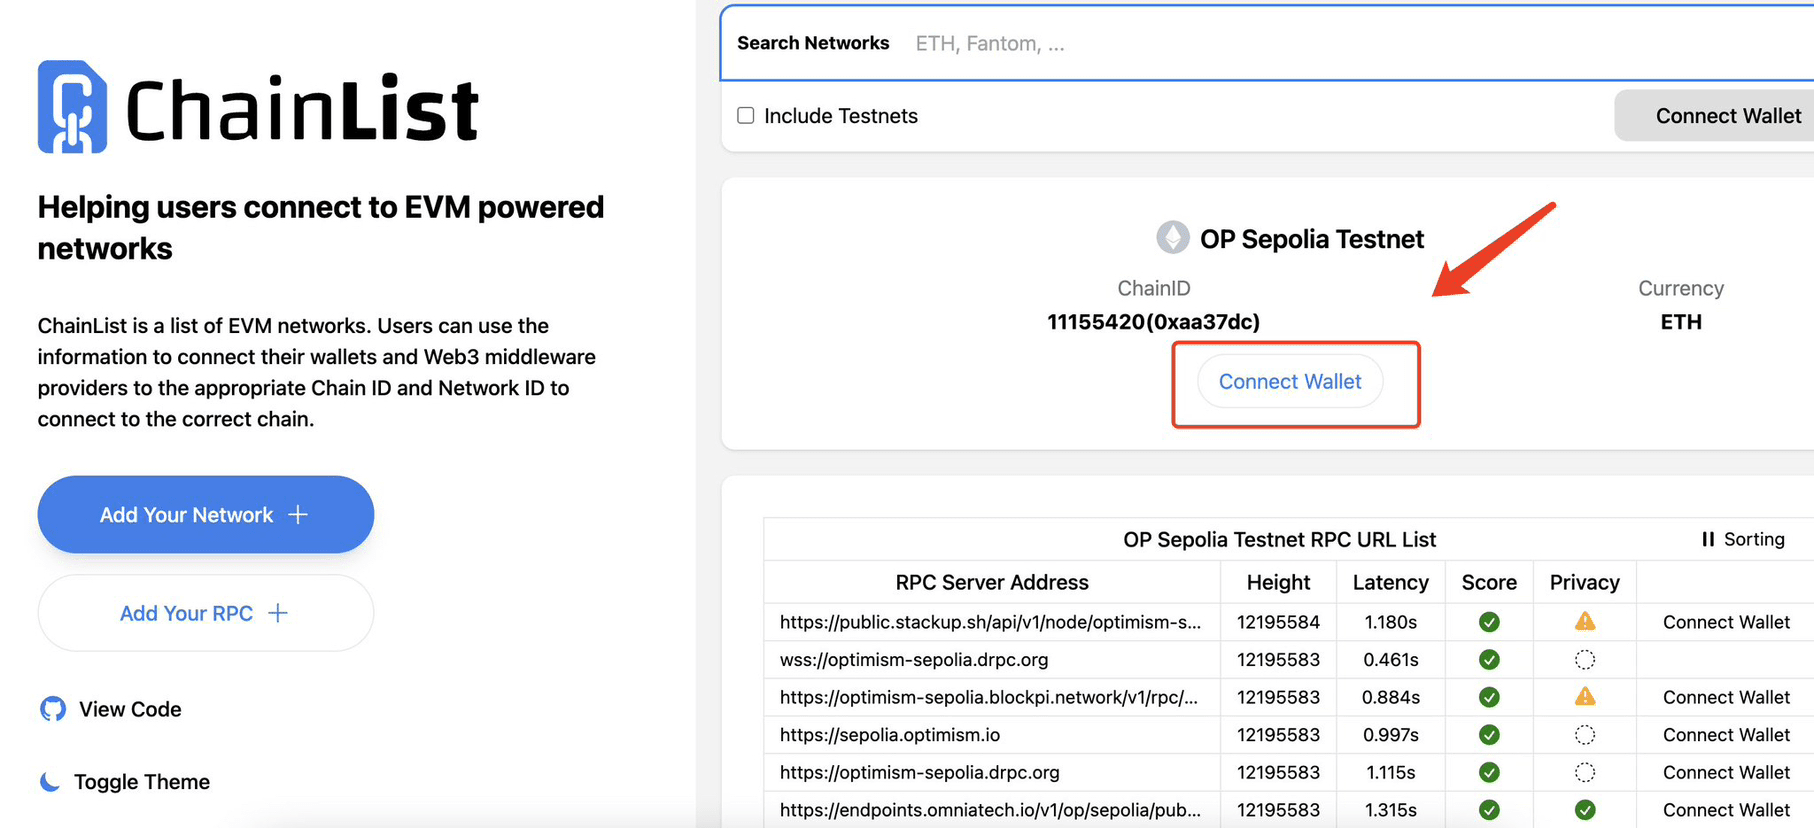Click the latency value 0.997s
Image resolution: width=1814 pixels, height=828 pixels.
(1390, 735)
